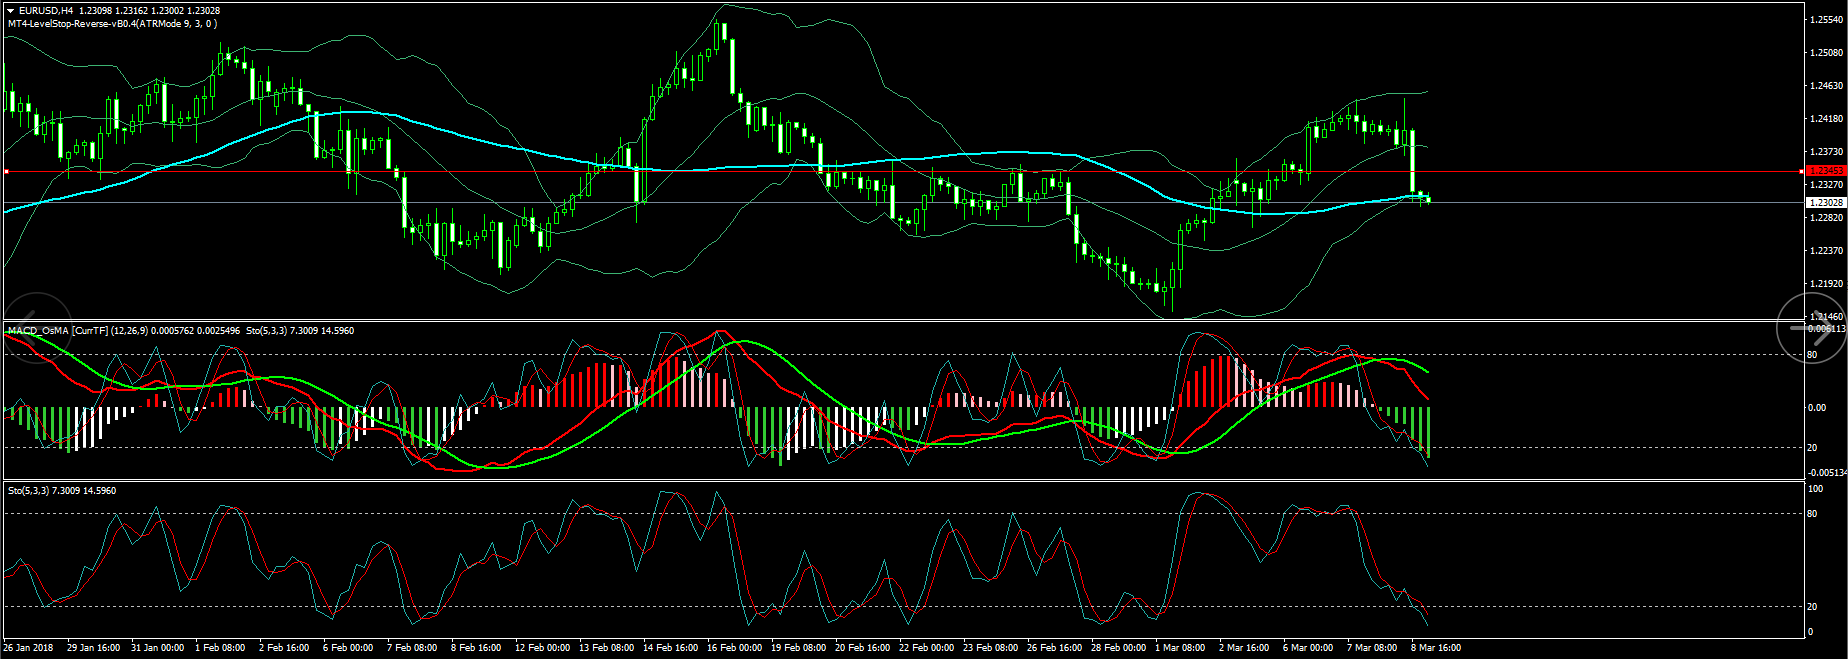
Task: Click the 16 Feb 00:00 time axis label
Action: [x=734, y=648]
